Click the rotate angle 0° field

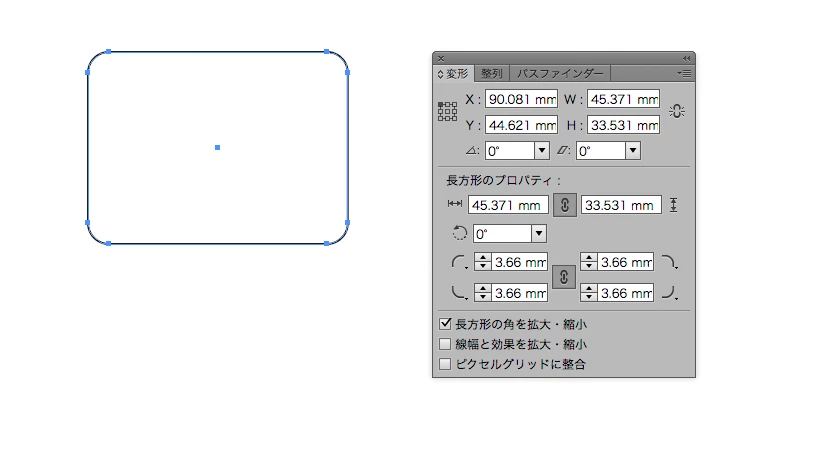pos(510,151)
